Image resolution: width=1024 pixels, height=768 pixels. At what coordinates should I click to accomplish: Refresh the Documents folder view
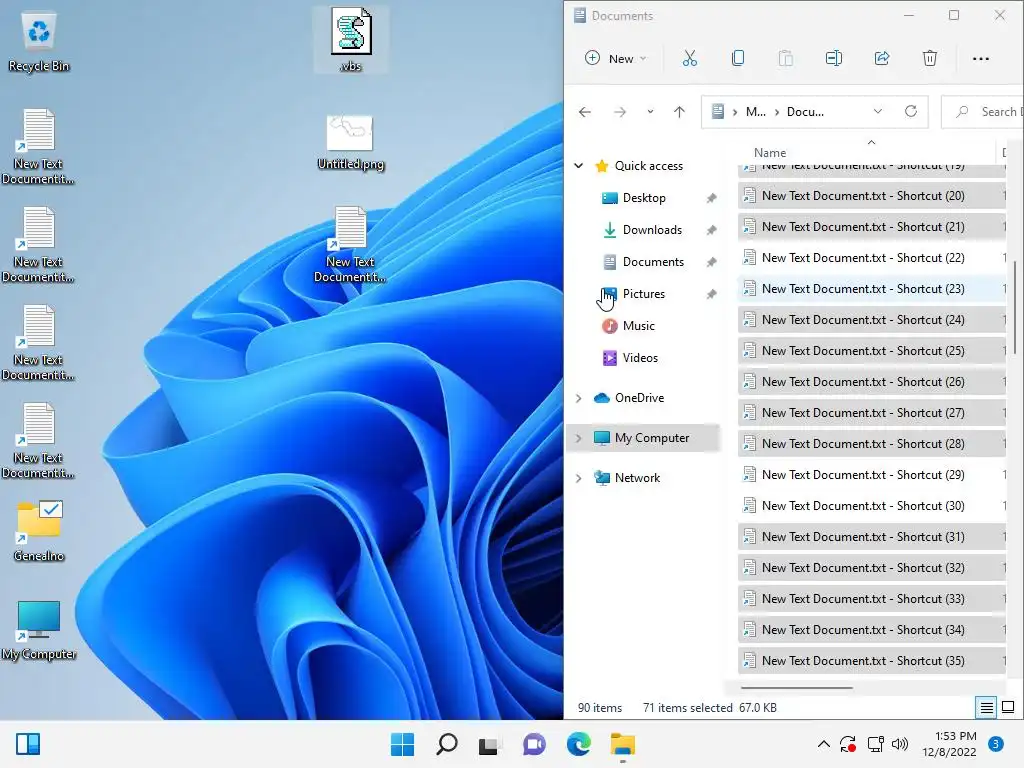(x=911, y=112)
